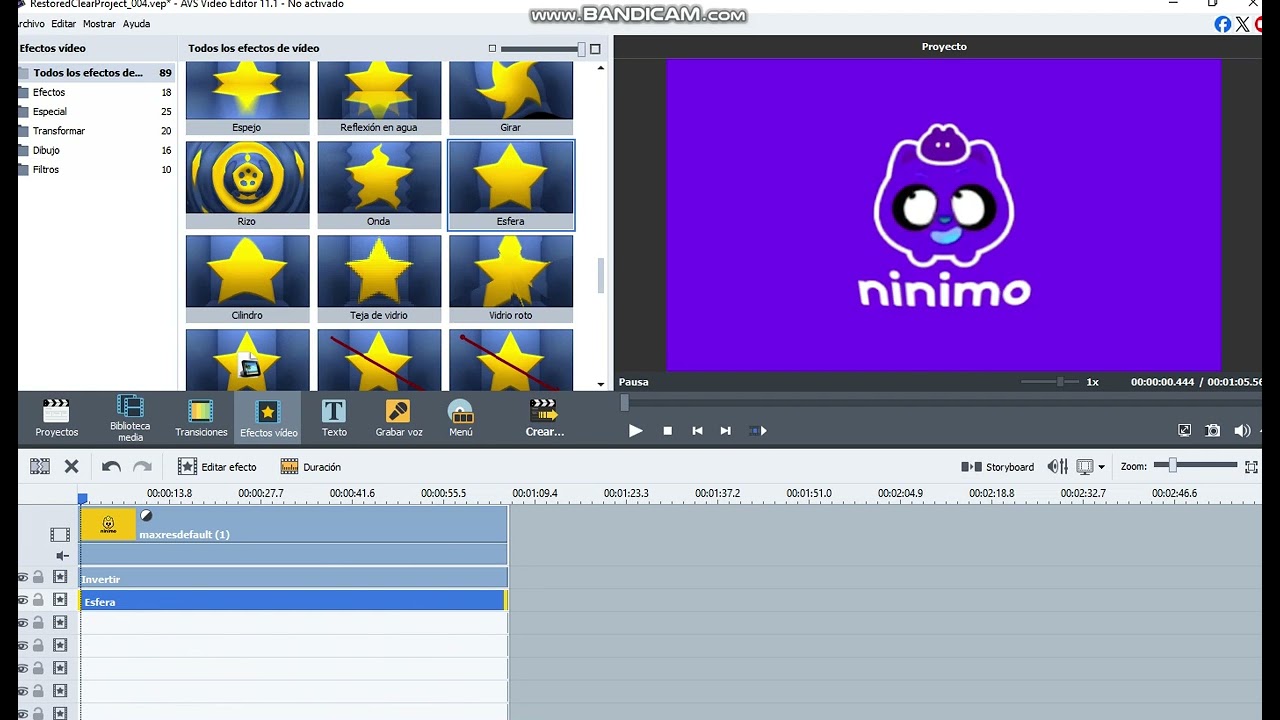1280x720 pixels.
Task: Click the large thumbnail size icon
Action: pyautogui.click(x=596, y=49)
